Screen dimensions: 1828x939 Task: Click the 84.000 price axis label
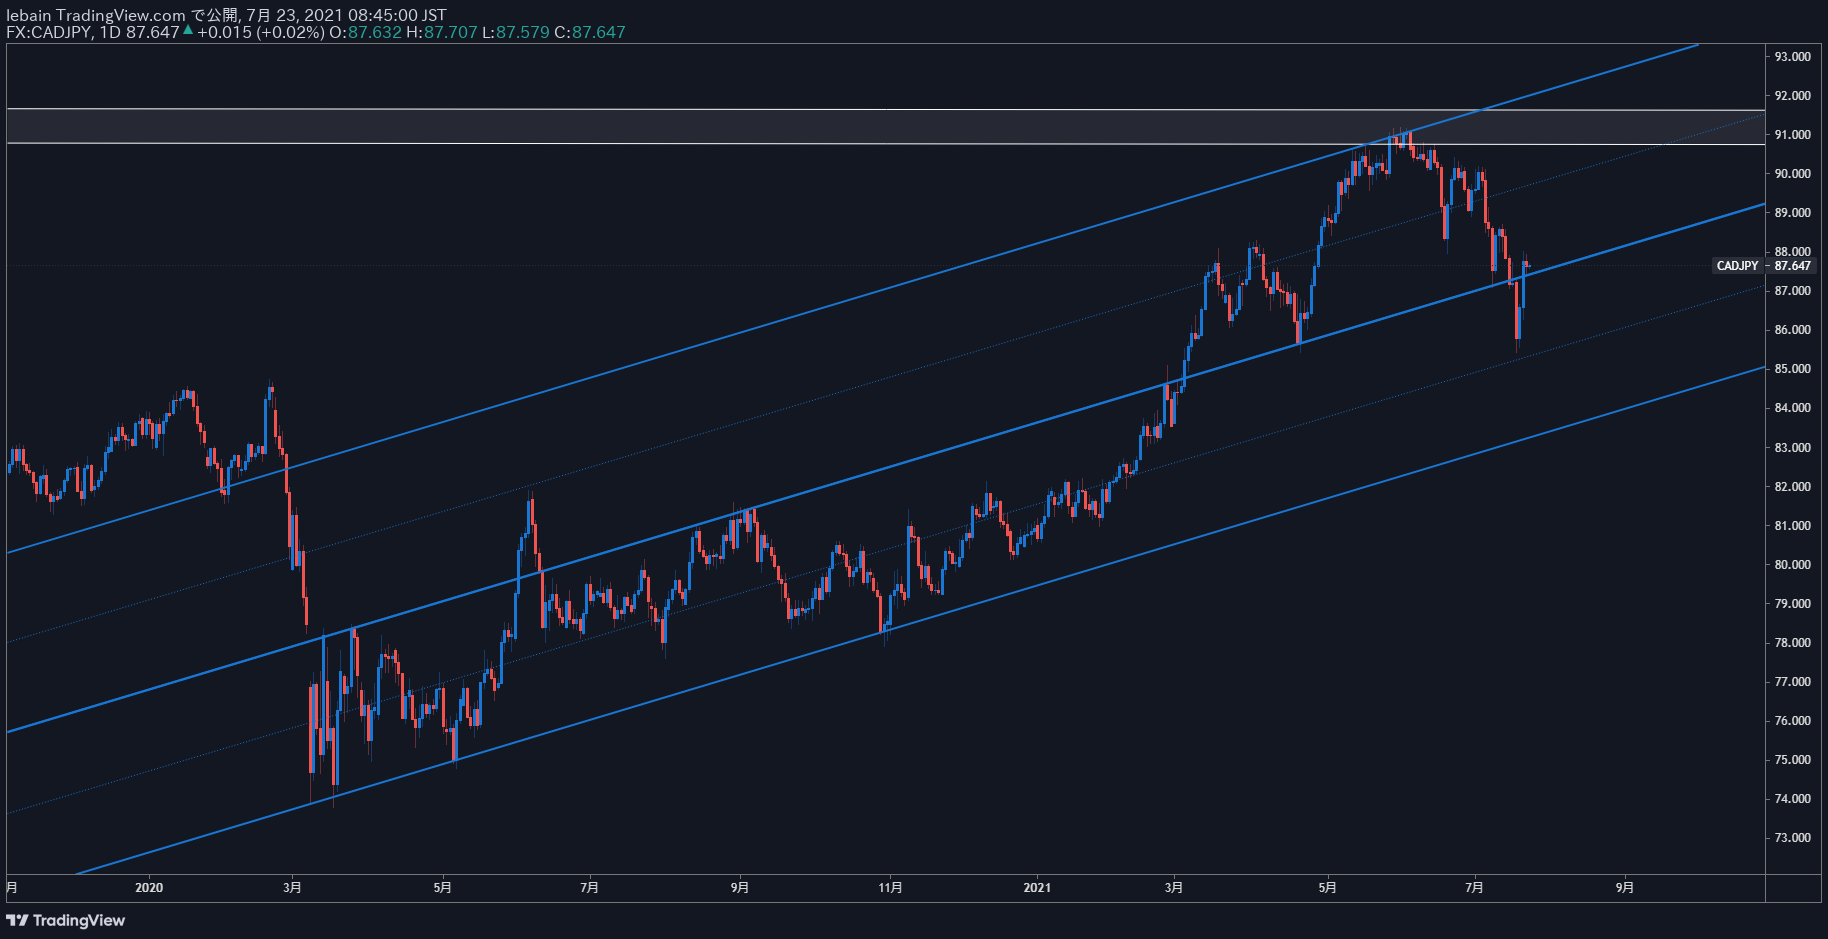[x=1792, y=408]
